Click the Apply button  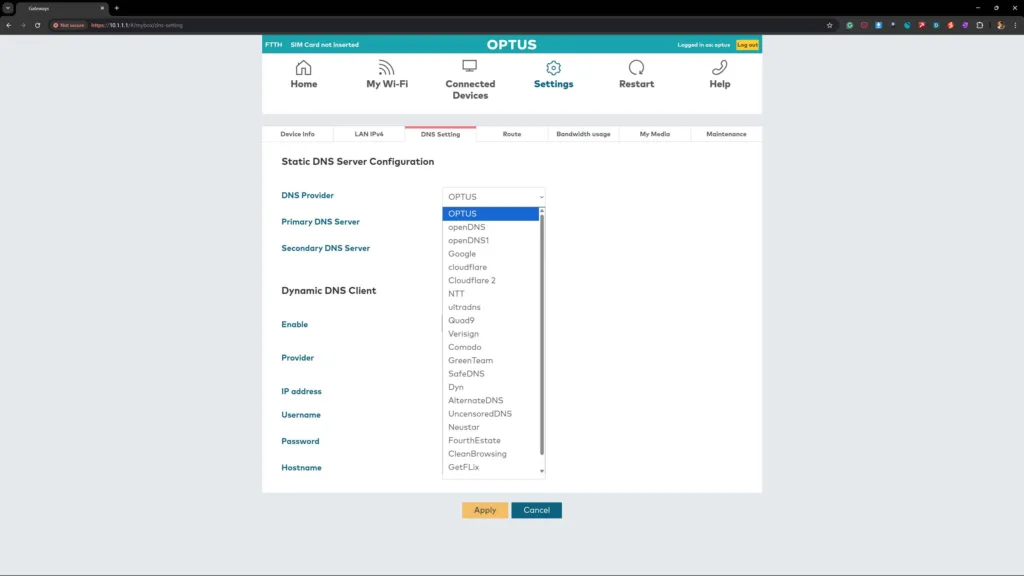485,510
